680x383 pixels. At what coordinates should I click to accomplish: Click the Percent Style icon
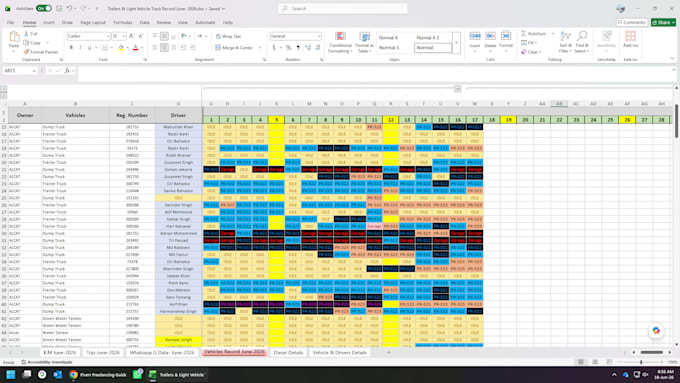coord(288,47)
